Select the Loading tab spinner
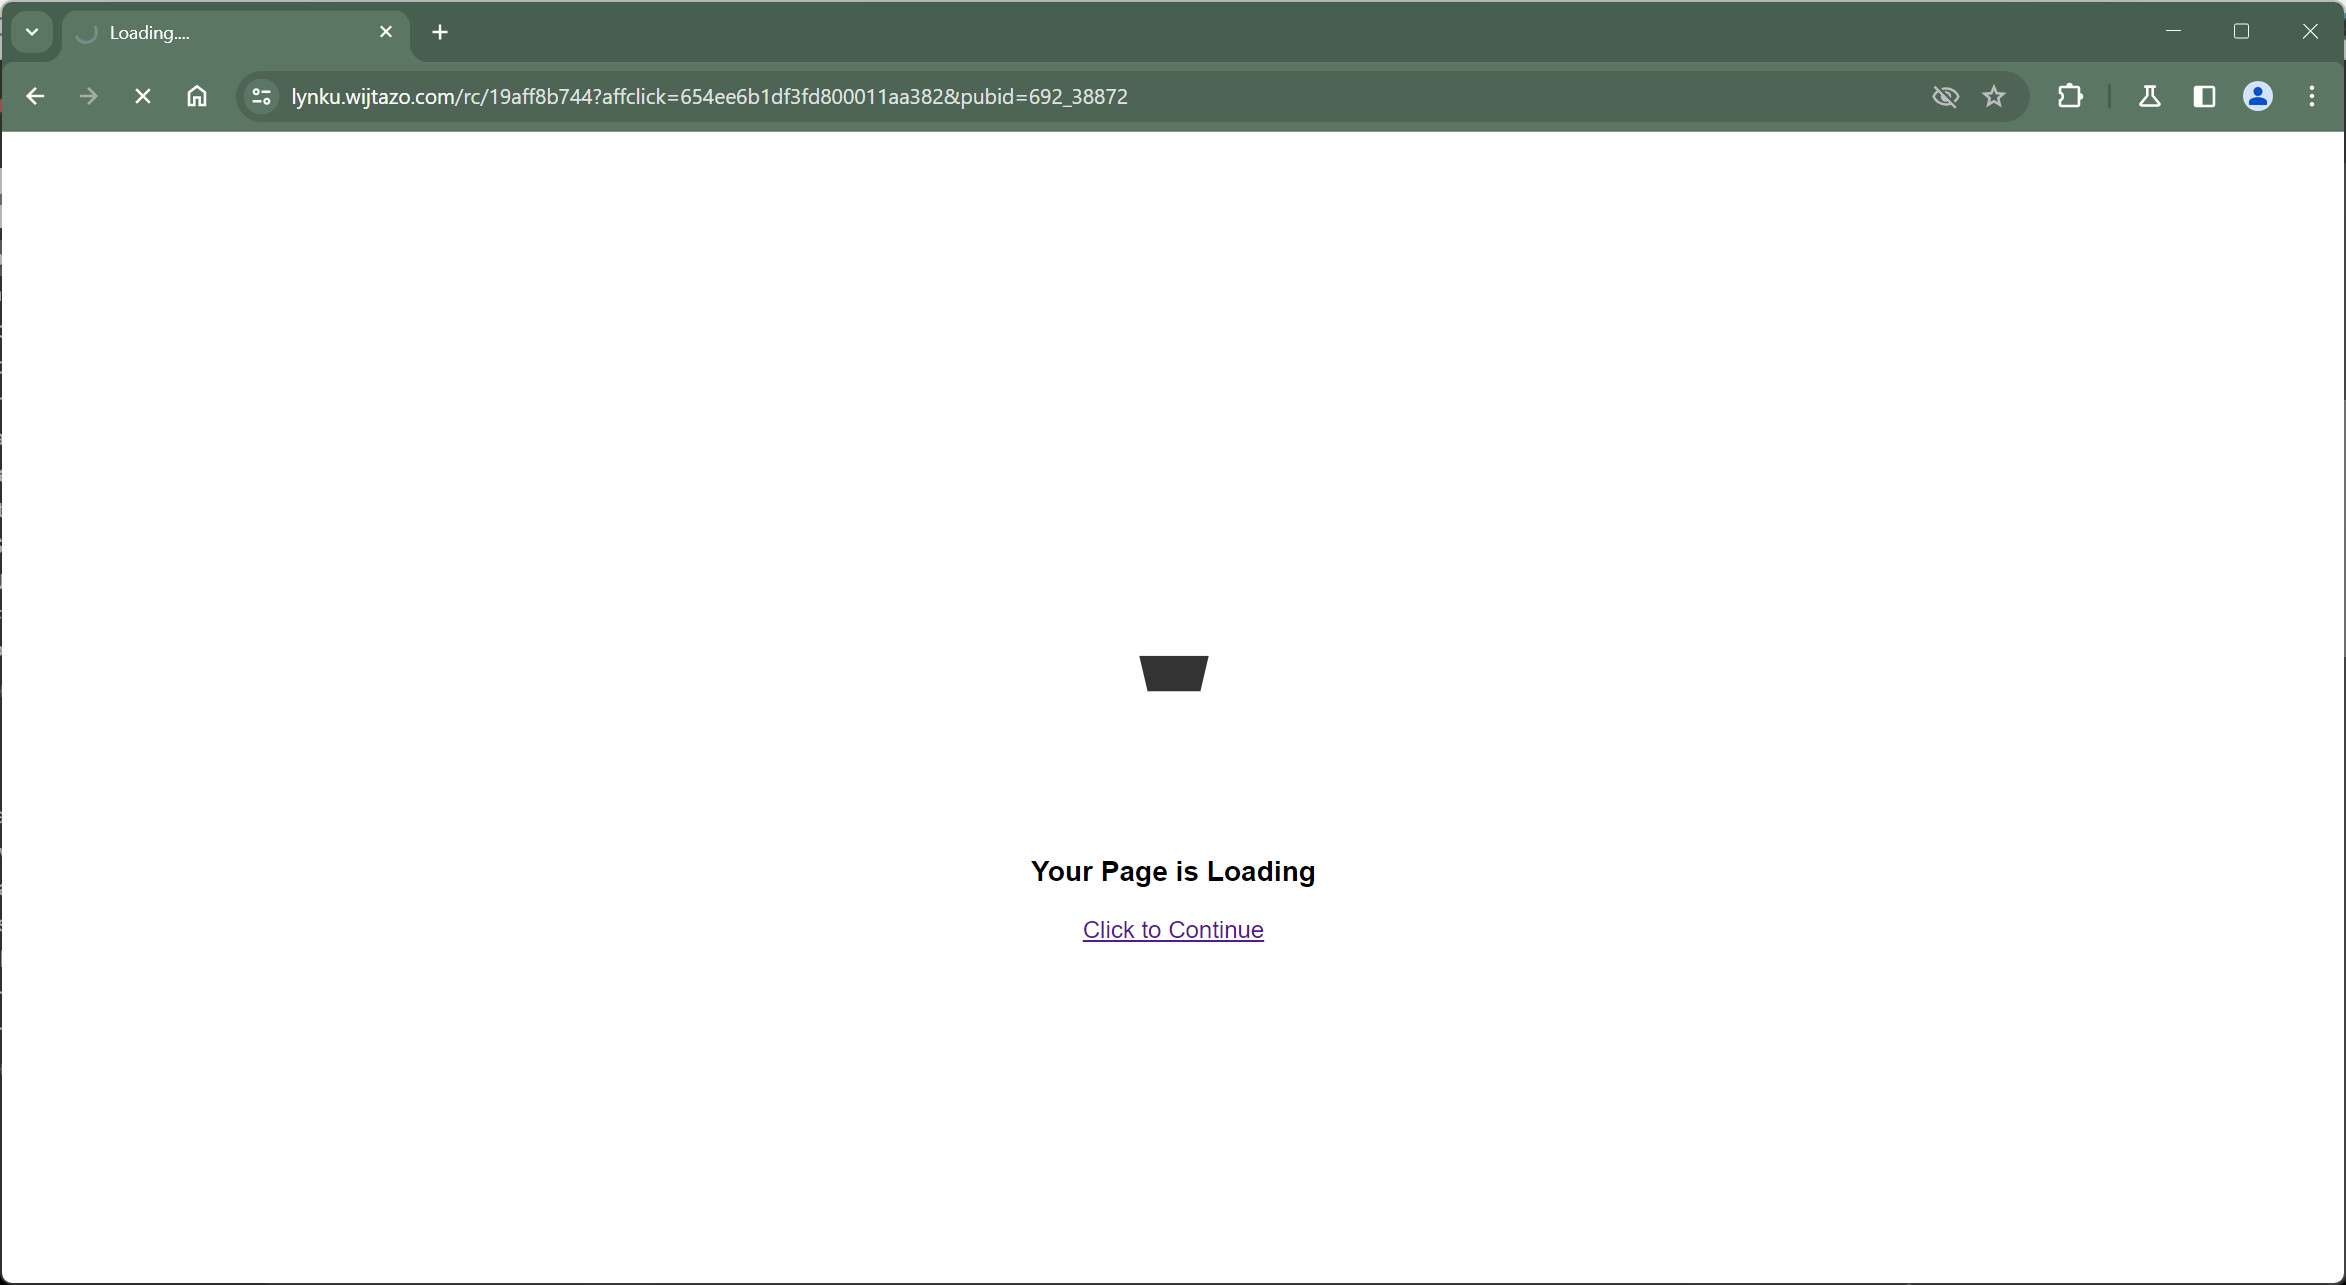2346x1285 pixels. click(x=86, y=32)
